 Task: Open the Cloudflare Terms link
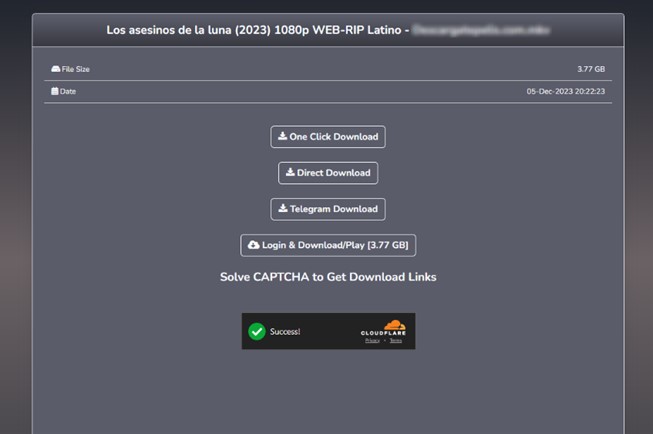pos(396,341)
